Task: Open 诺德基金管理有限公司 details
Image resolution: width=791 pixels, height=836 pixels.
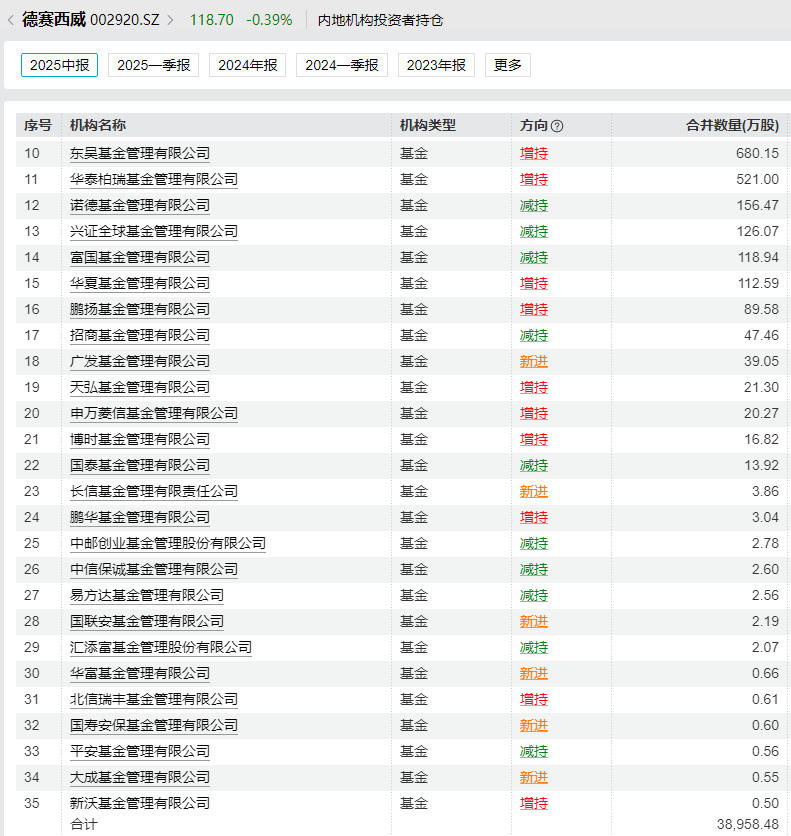Action: click(140, 205)
